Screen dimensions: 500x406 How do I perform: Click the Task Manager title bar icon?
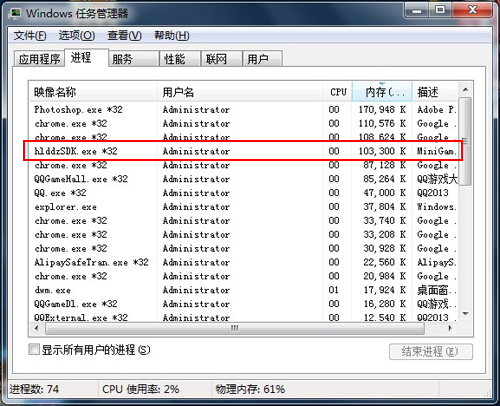(15, 13)
